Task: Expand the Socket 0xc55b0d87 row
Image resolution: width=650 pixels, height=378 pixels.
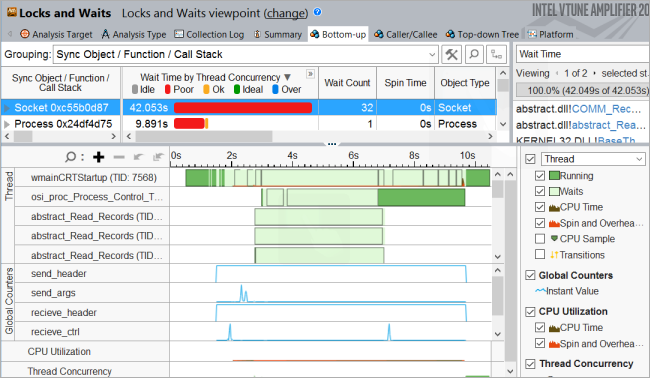Action: pos(7,108)
